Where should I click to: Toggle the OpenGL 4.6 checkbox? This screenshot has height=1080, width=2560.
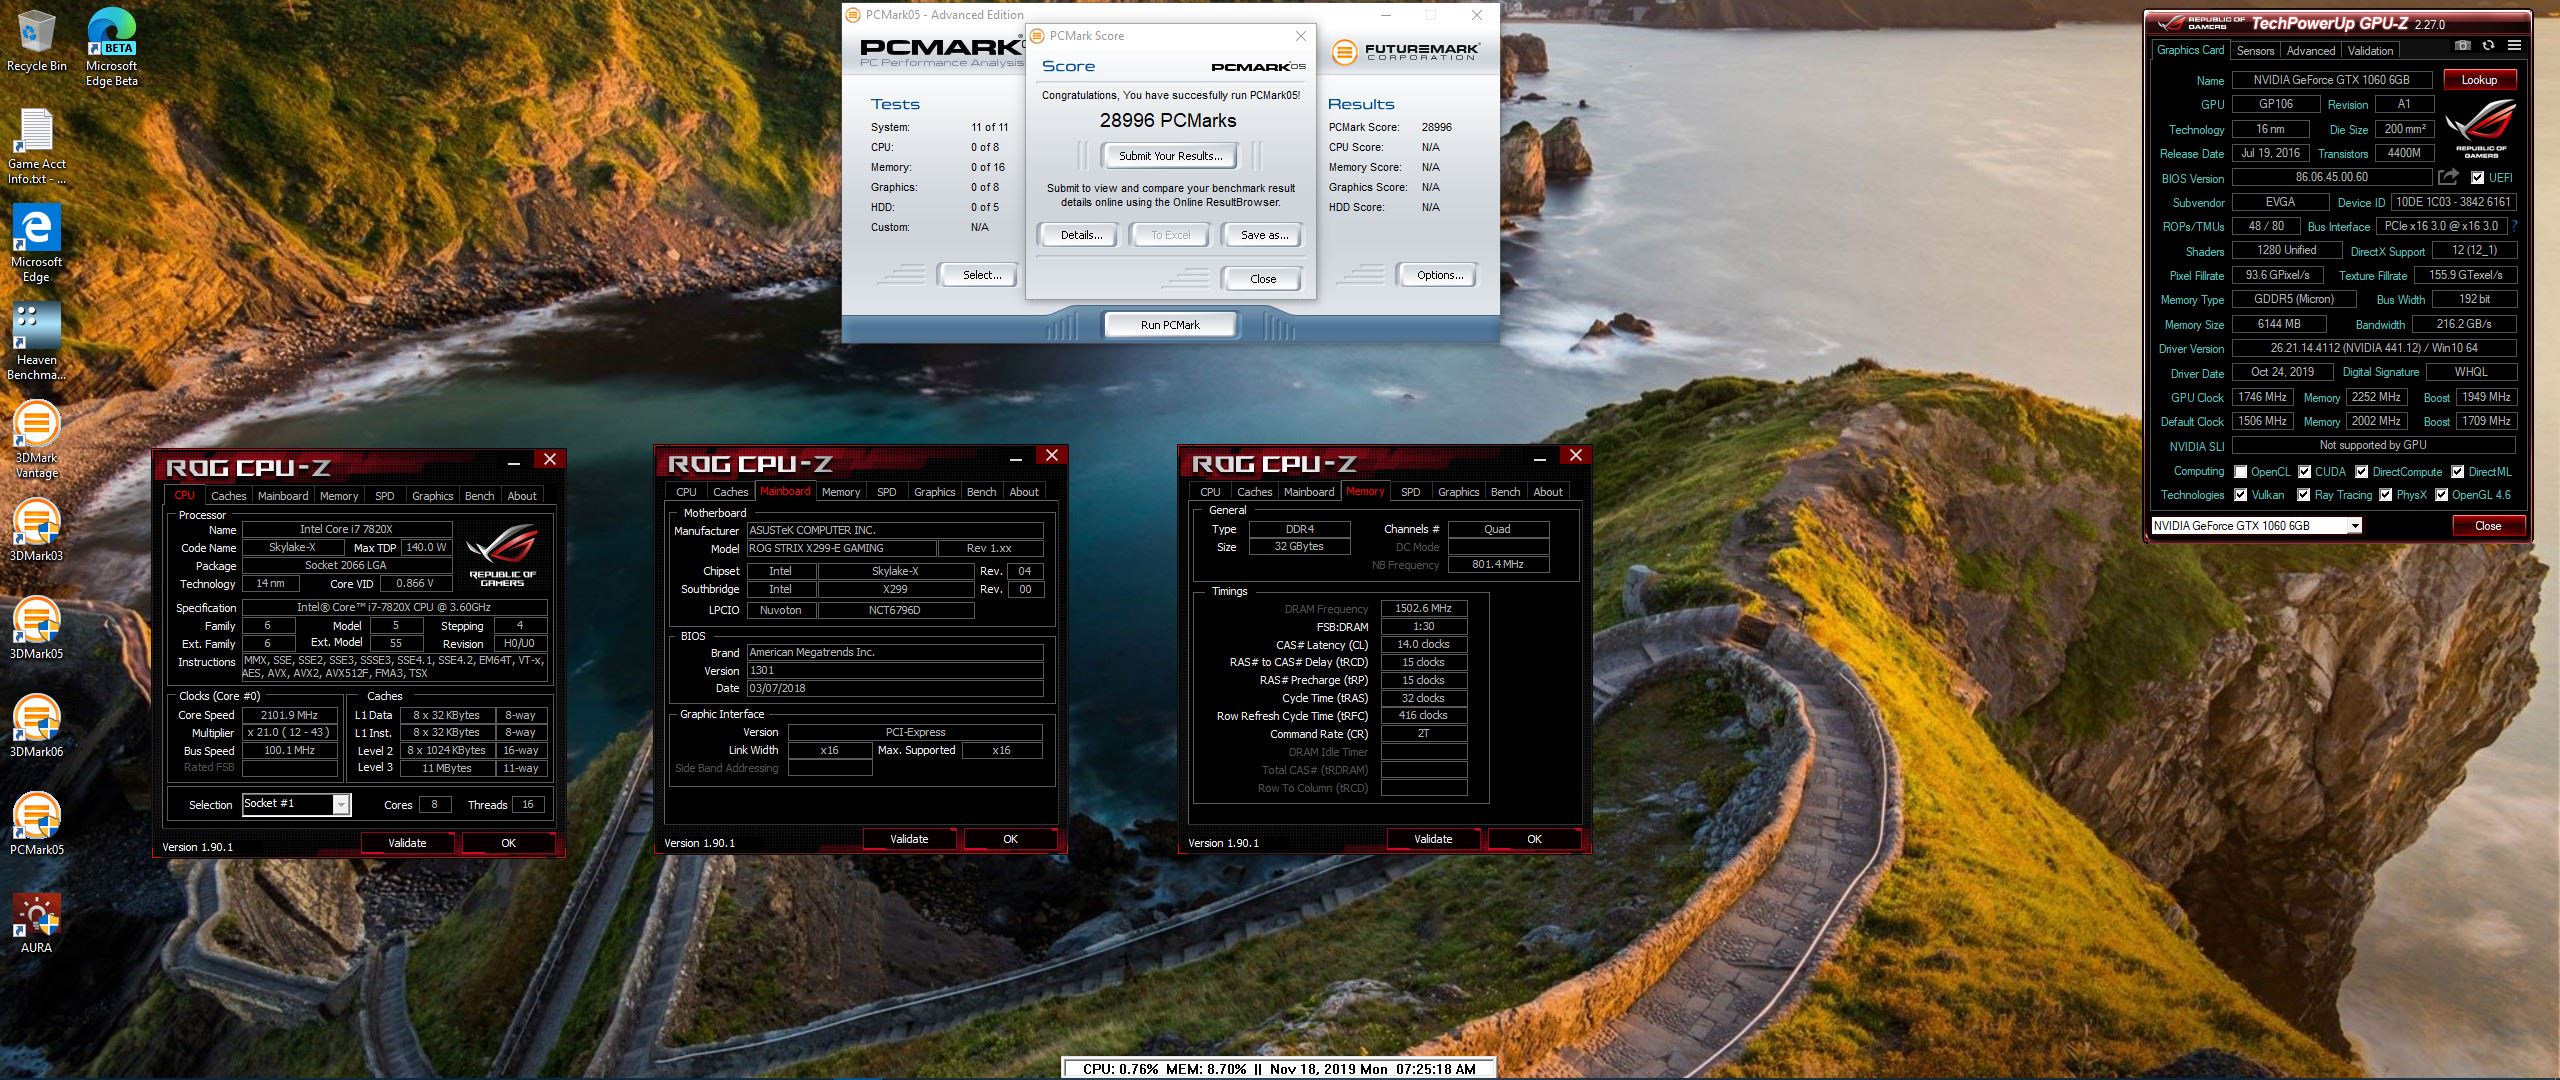[x=2441, y=495]
